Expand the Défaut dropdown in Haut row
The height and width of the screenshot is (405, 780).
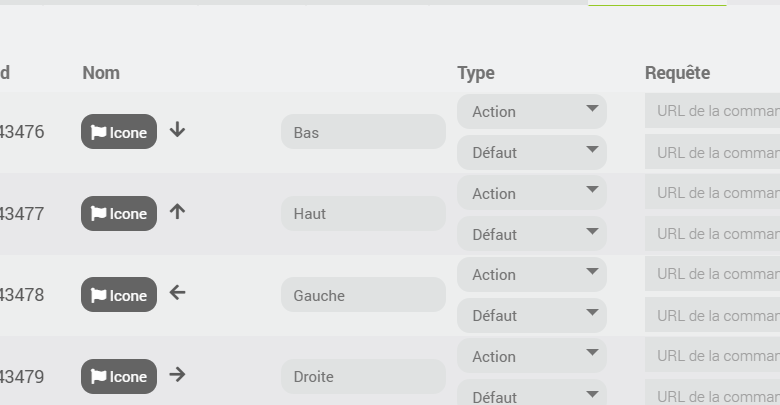click(x=532, y=234)
